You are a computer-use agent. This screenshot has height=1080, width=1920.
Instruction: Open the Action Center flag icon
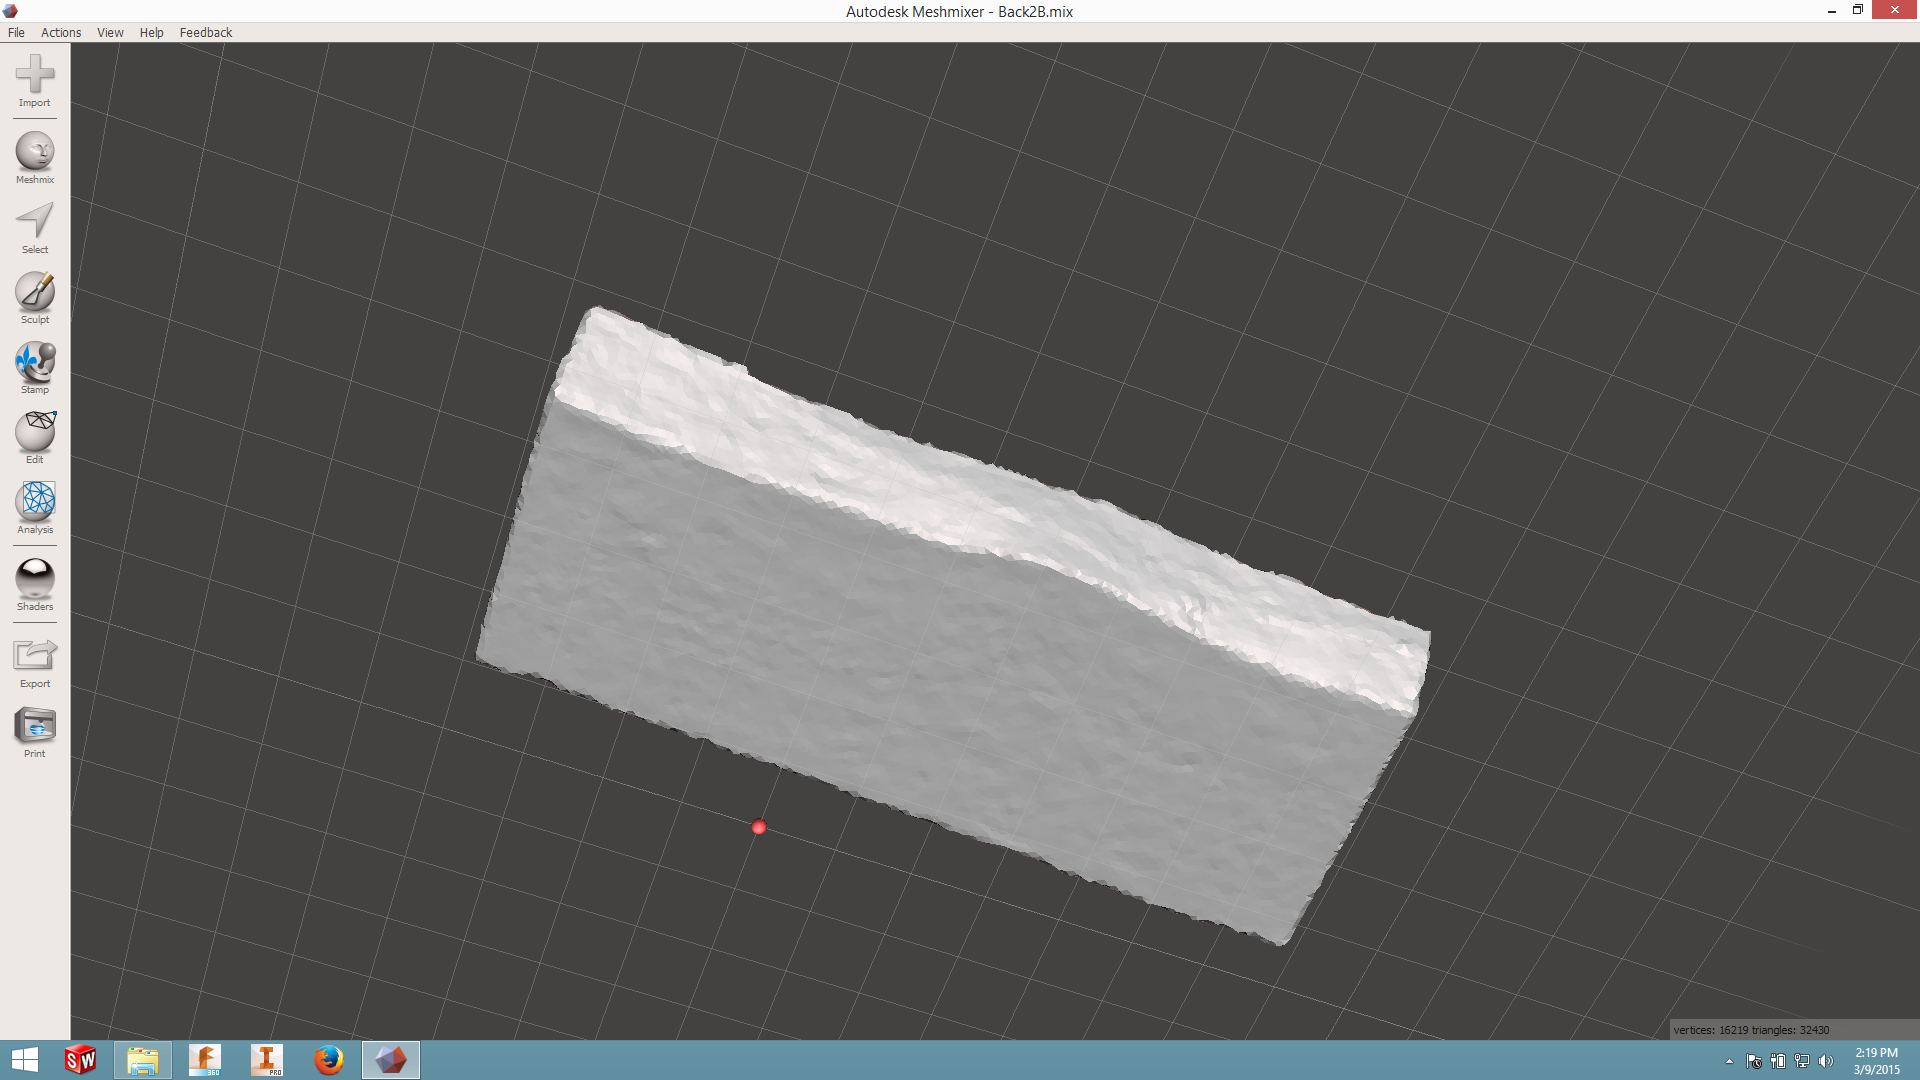point(1754,1061)
